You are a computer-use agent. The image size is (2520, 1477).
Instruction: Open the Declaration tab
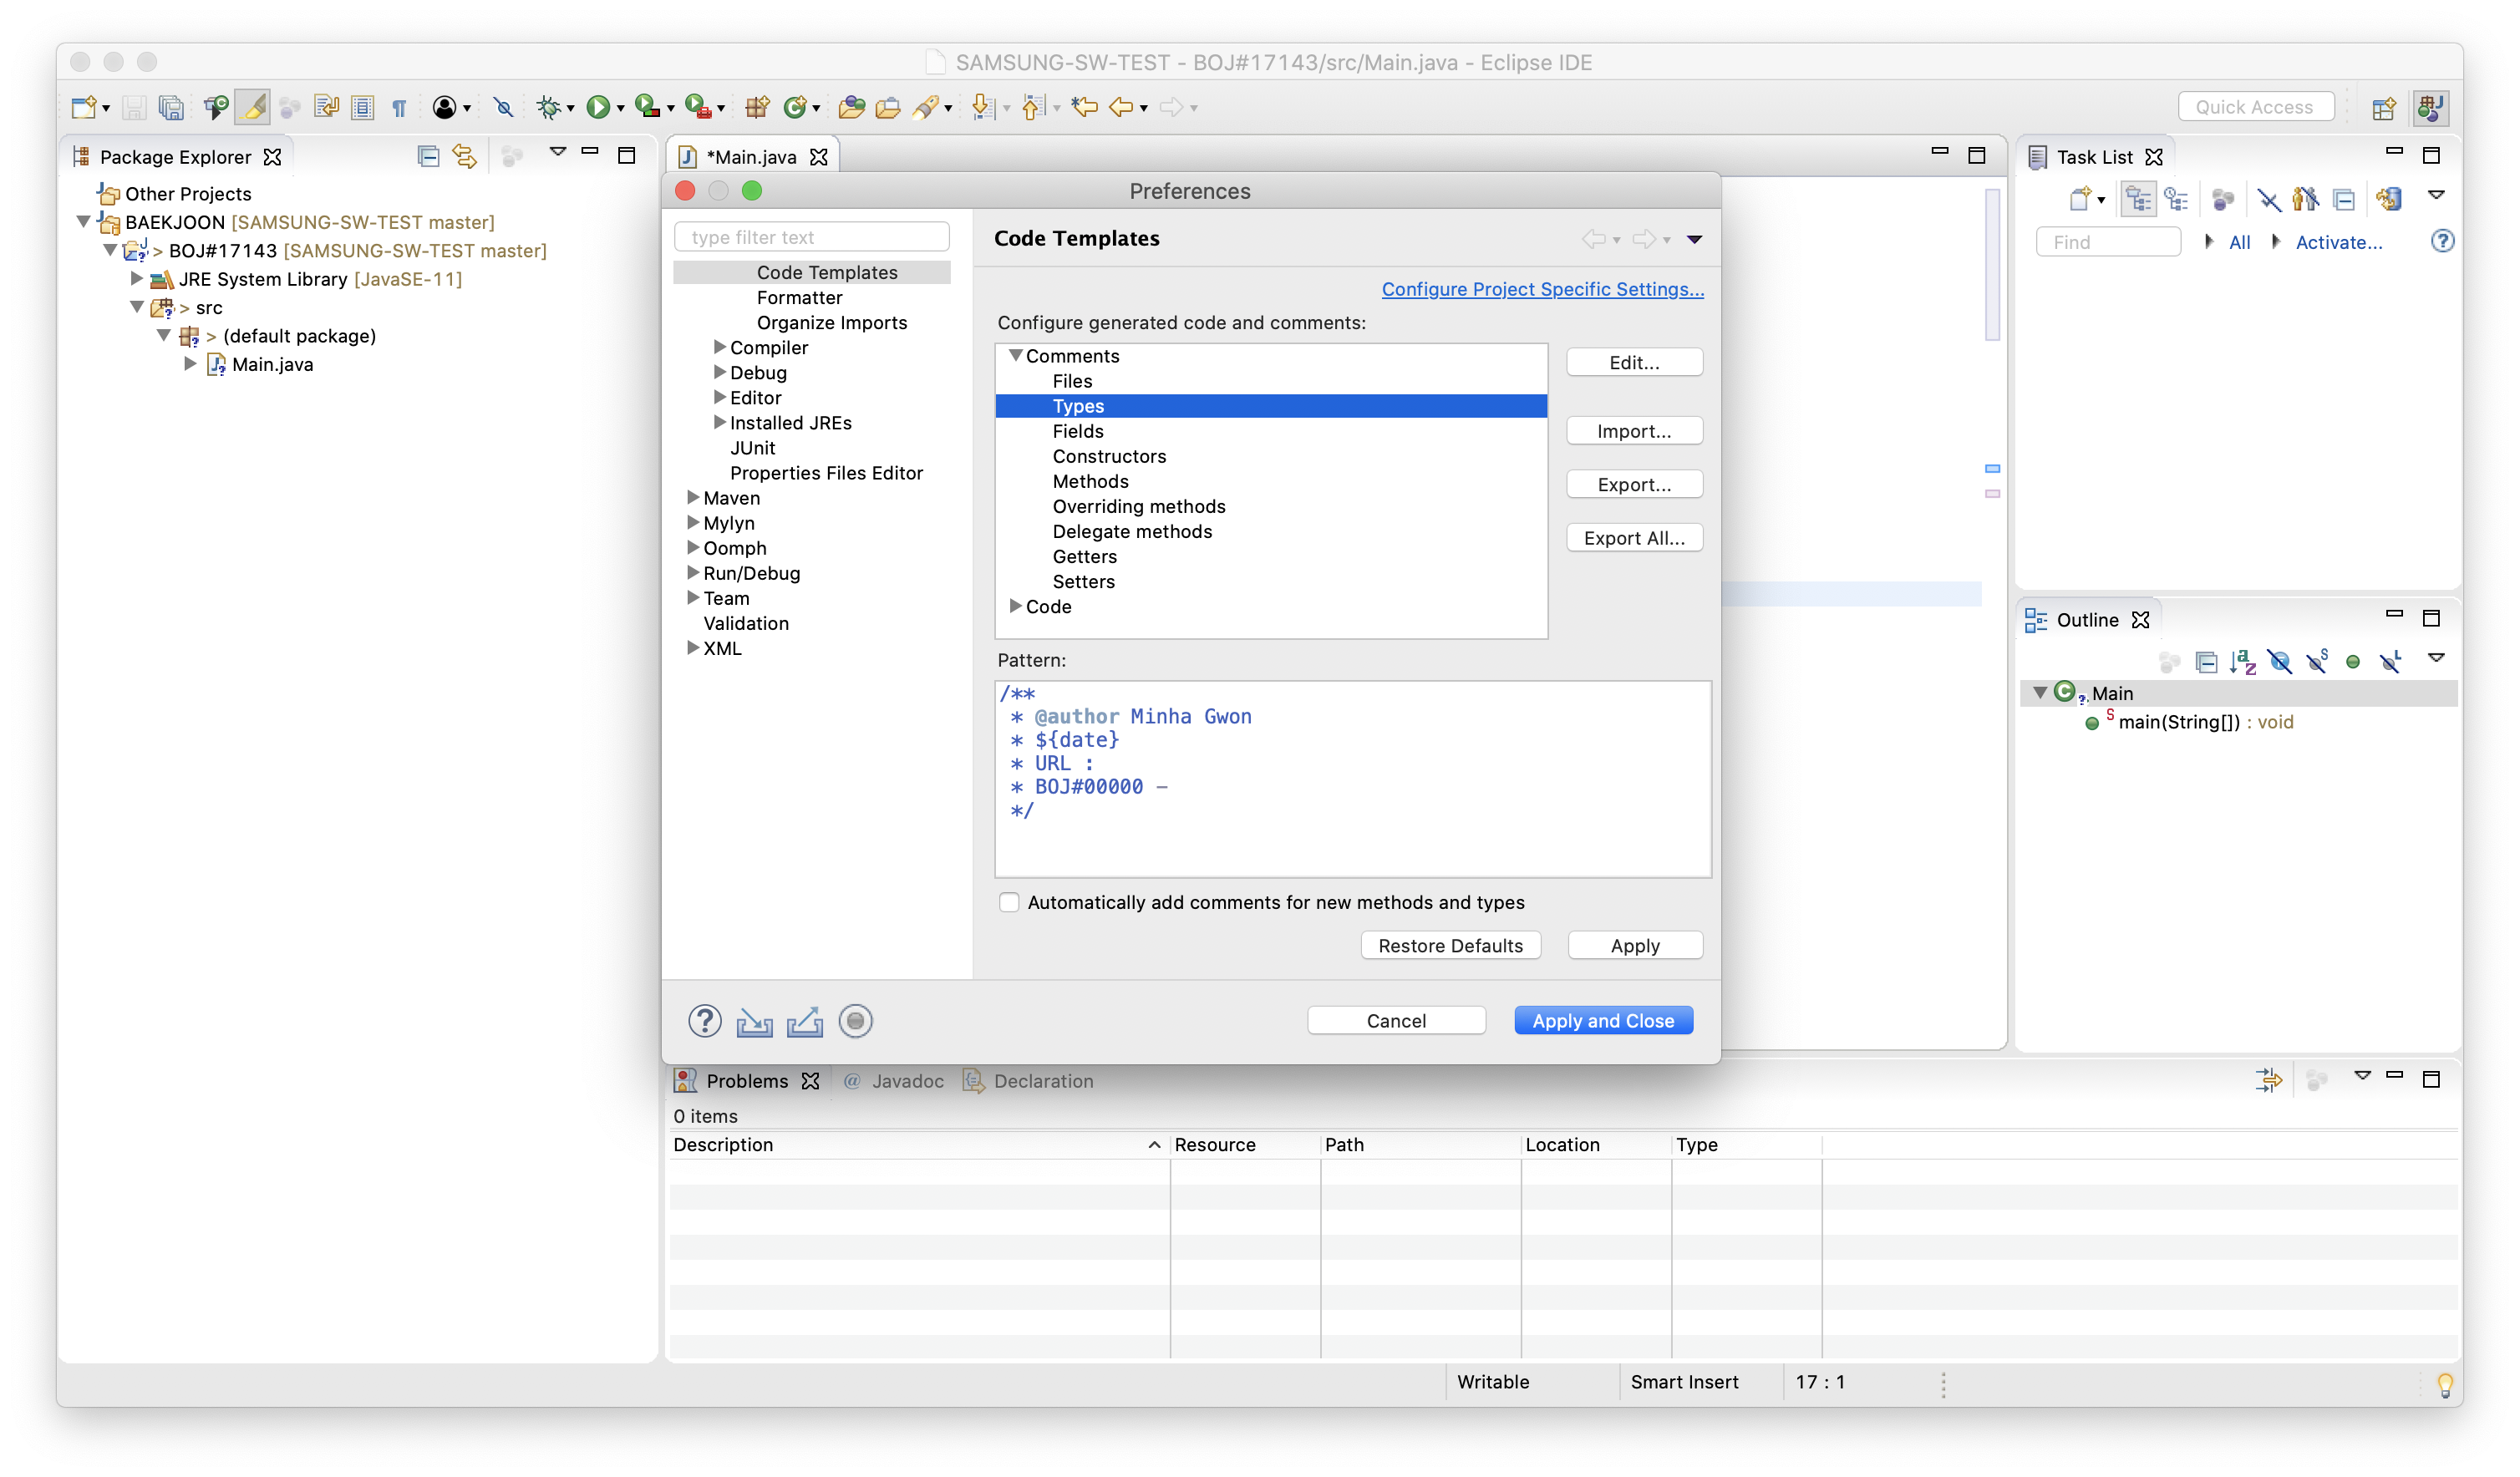pos(1041,1081)
